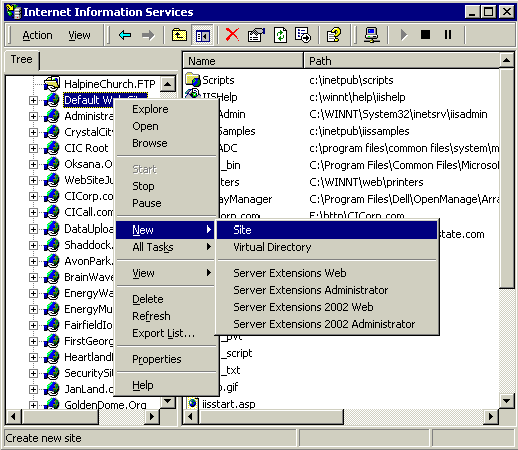Screen dimensions: 518x450
Task: Select Server Extensions 2002 Web option
Action: point(327,307)
